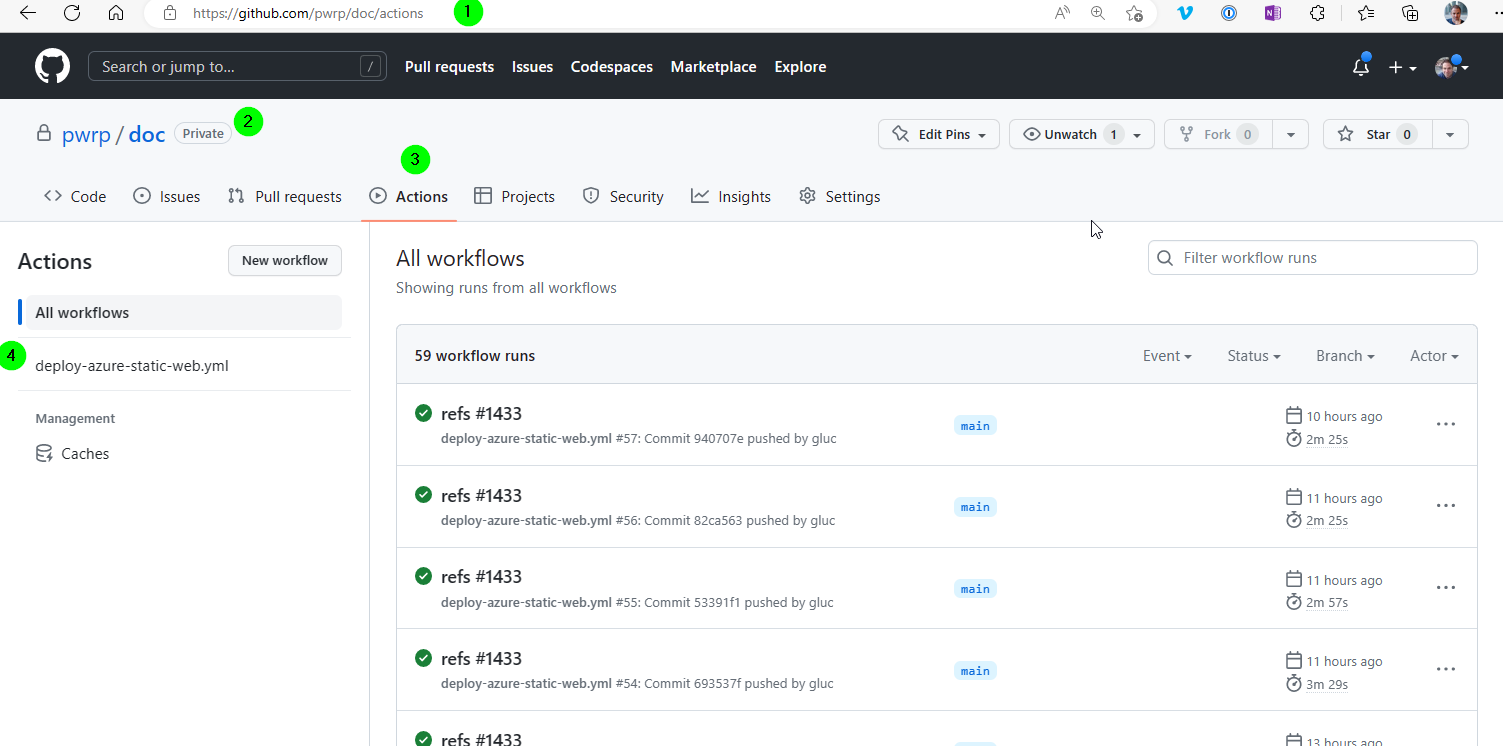Star the repository
The height and width of the screenshot is (746, 1503).
click(x=1377, y=134)
